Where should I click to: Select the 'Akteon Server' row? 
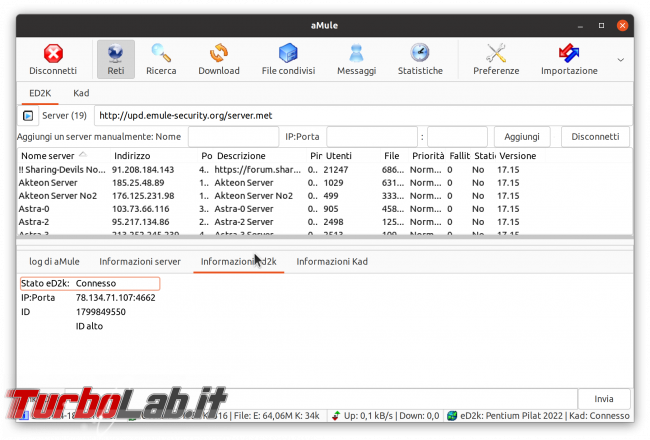(x=325, y=183)
